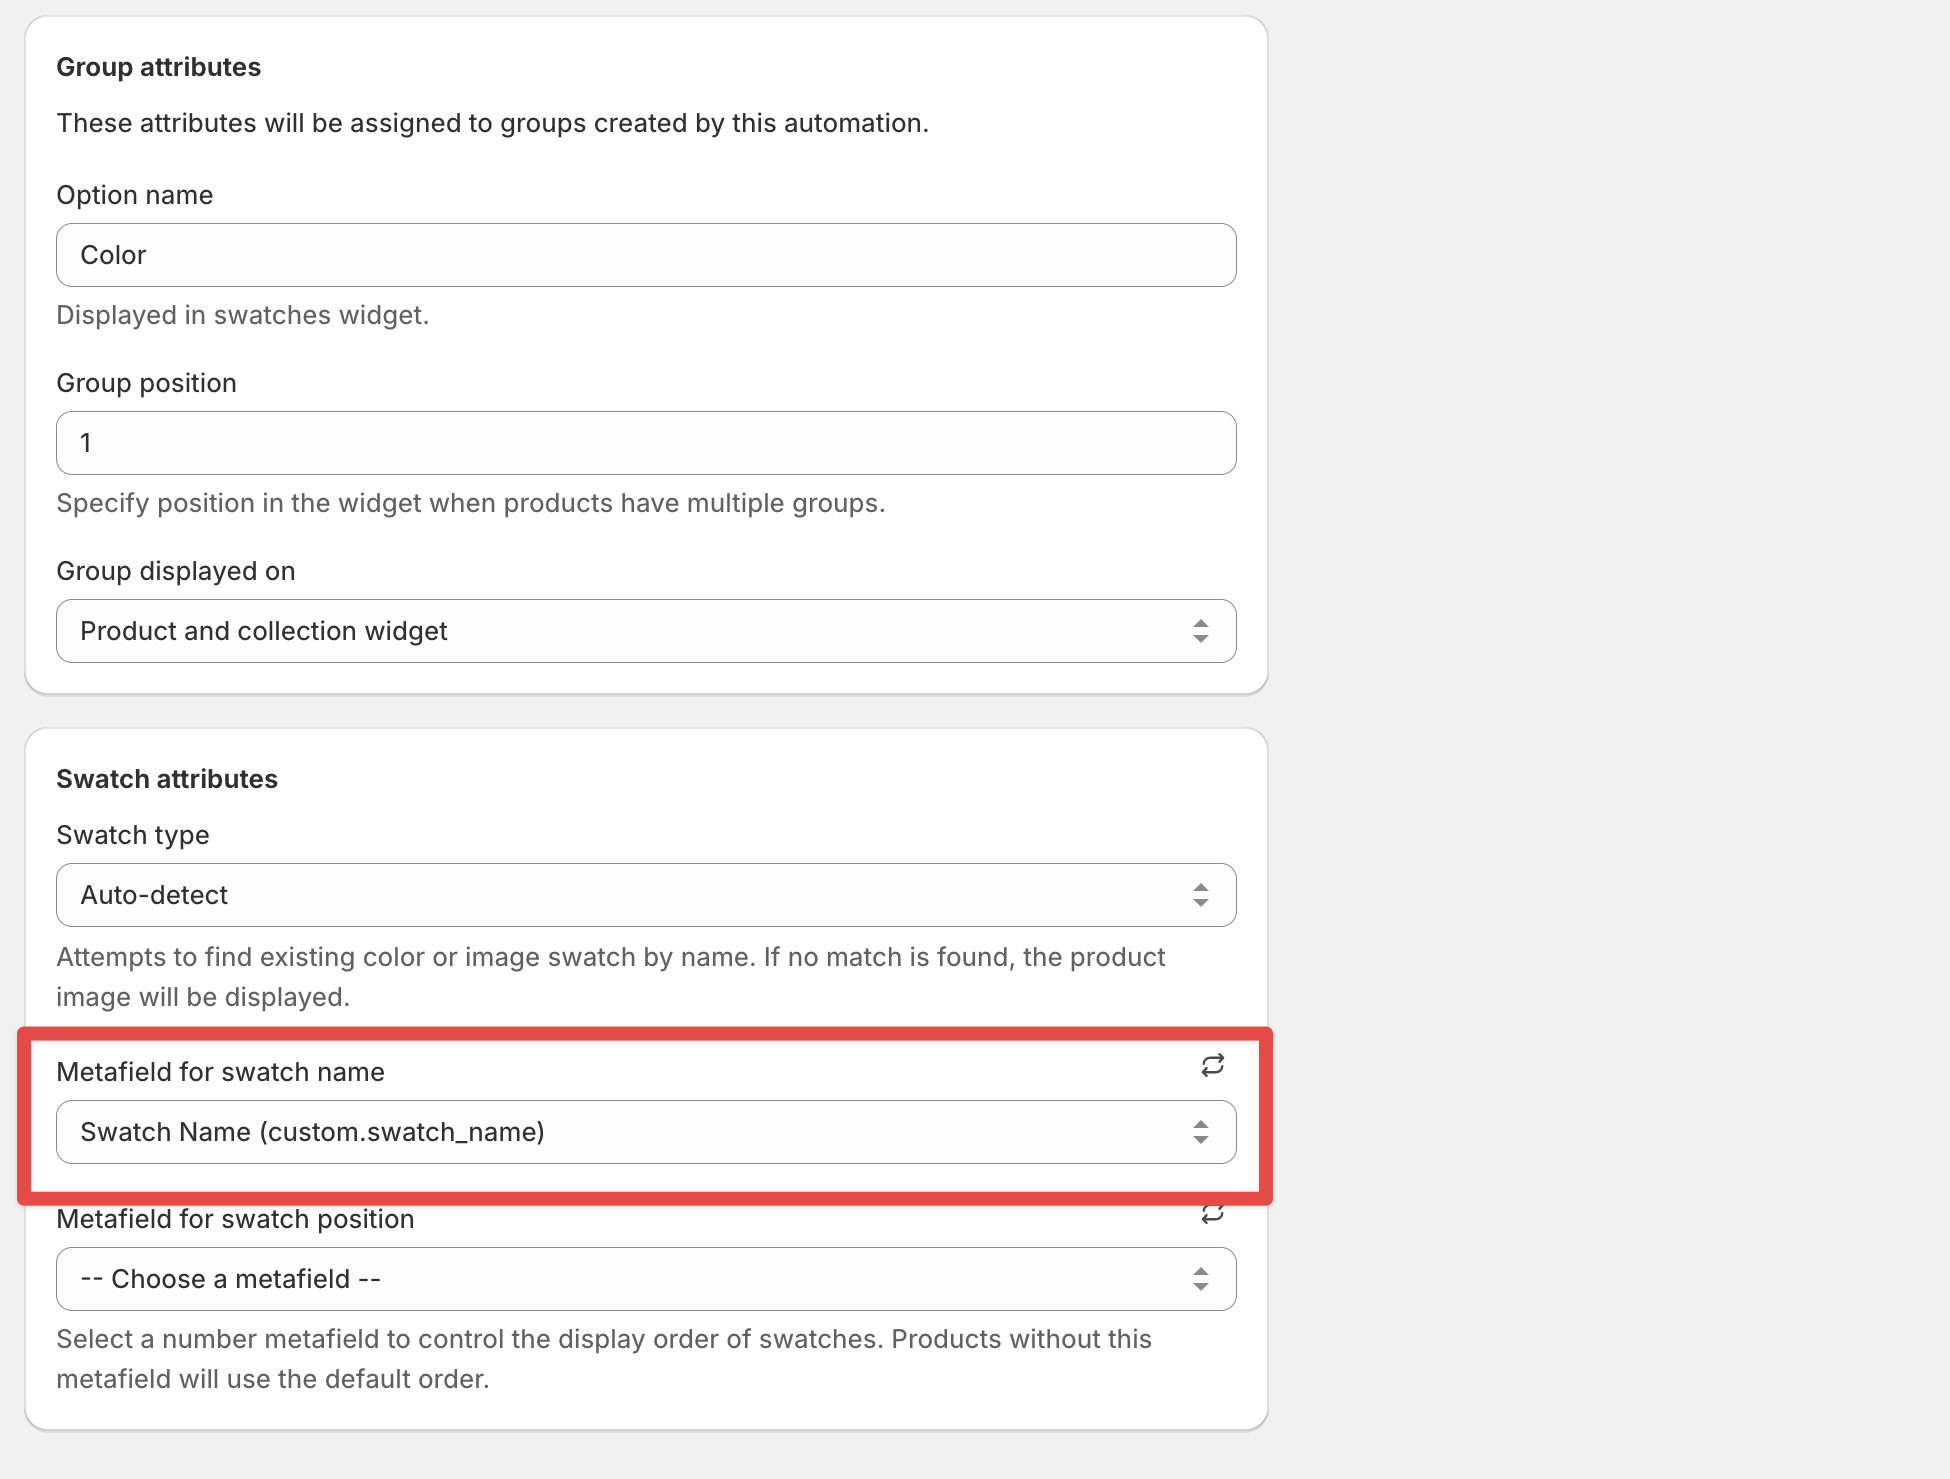This screenshot has width=1950, height=1479.
Task: Click up-down arrows of swatch name metafield select
Action: (x=1200, y=1132)
